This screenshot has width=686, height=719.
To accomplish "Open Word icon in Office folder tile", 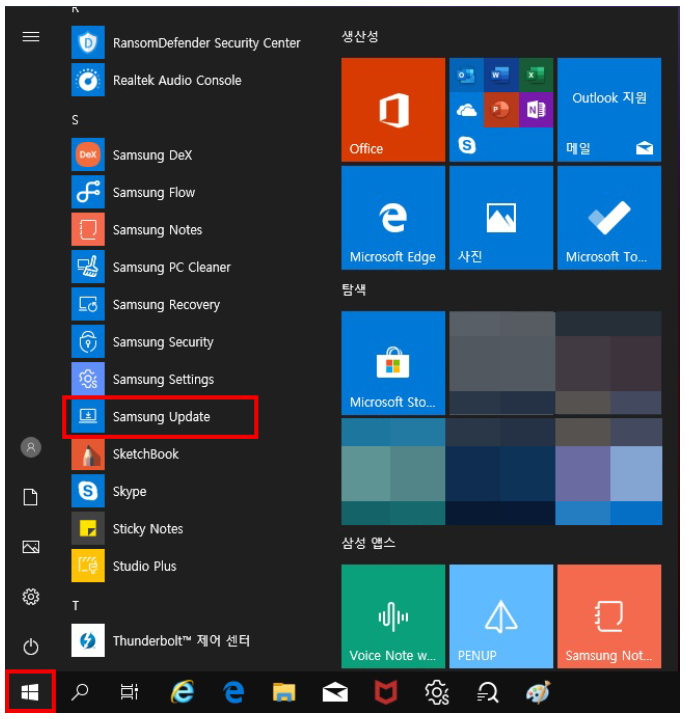I will (x=500, y=75).
